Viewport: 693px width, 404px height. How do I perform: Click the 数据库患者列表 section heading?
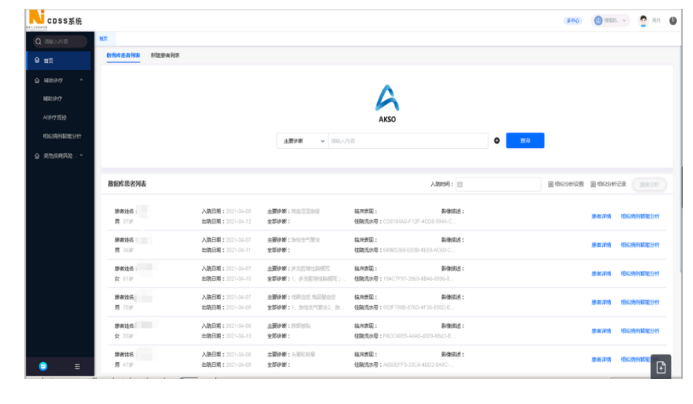127,184
